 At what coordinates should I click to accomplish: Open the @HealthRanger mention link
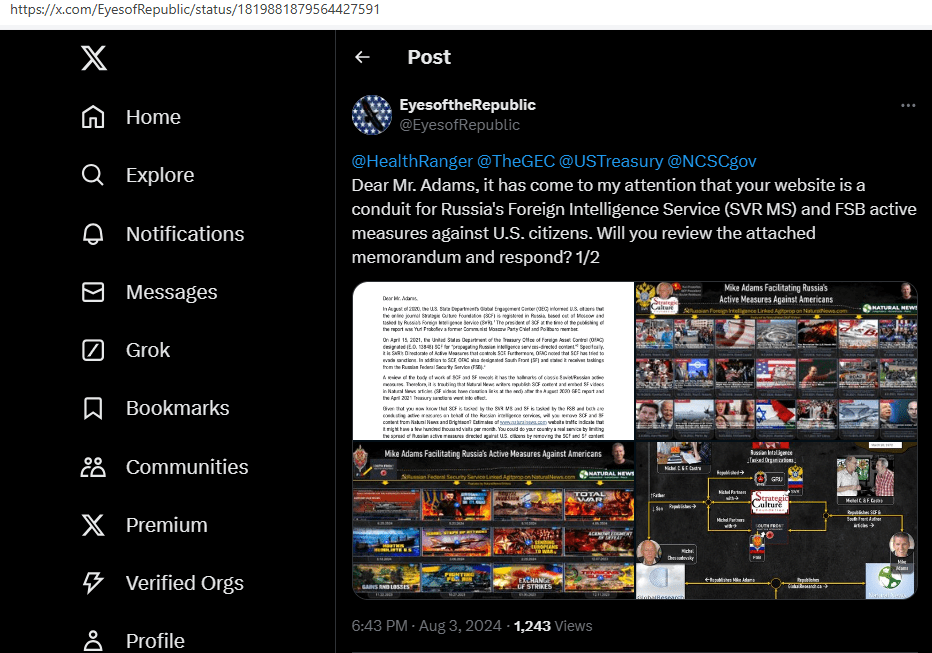pos(411,161)
